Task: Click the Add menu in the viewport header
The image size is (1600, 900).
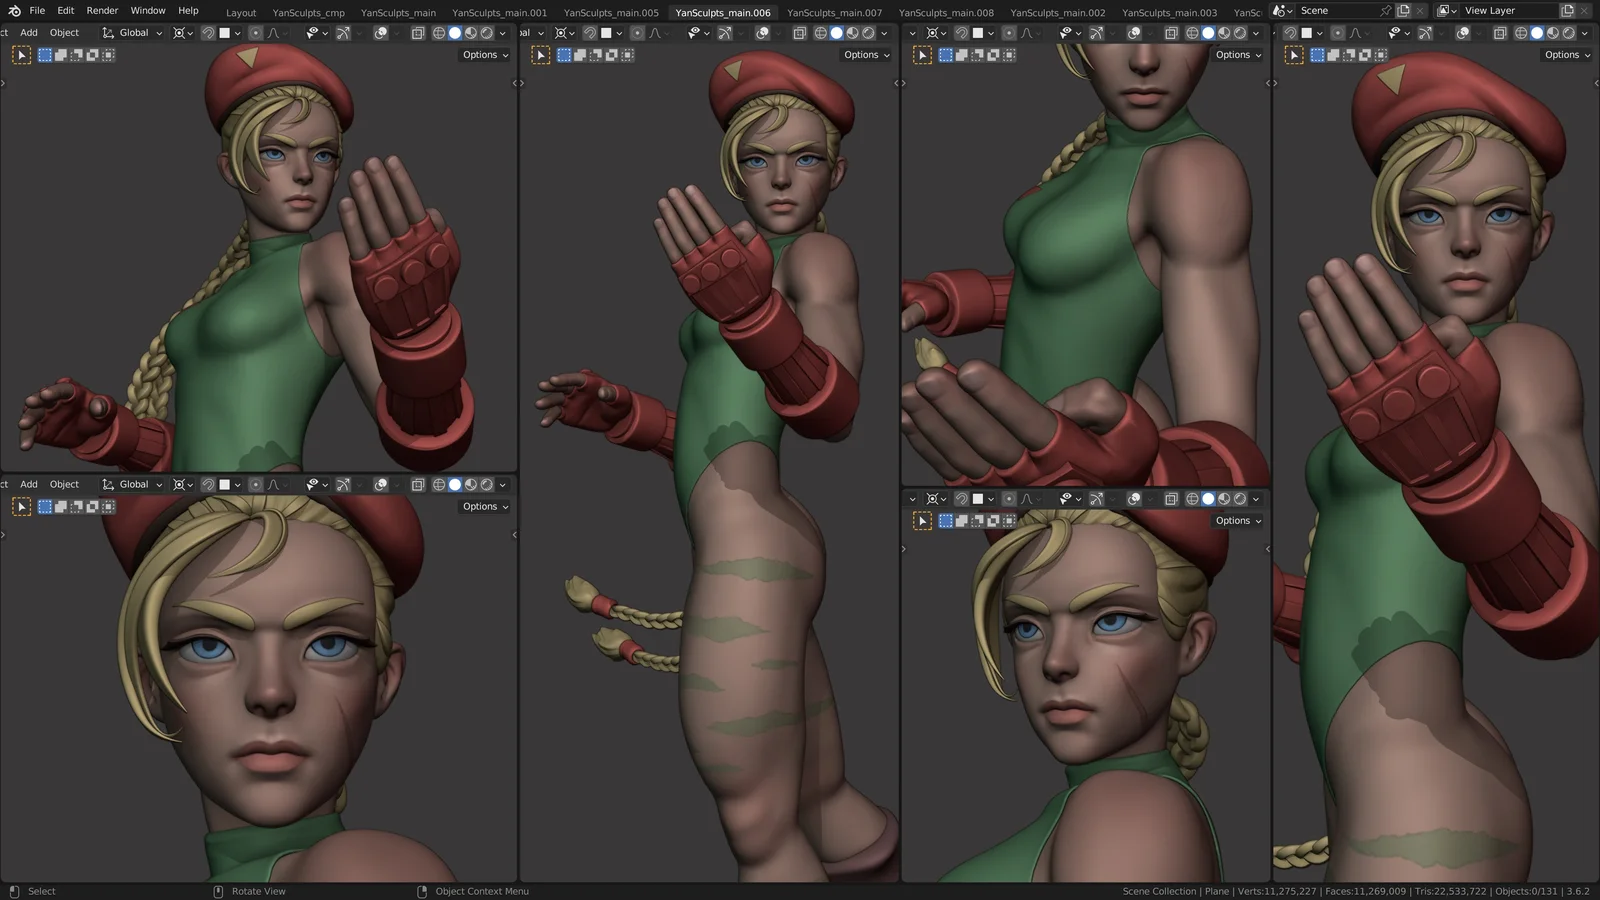Action: (x=28, y=32)
